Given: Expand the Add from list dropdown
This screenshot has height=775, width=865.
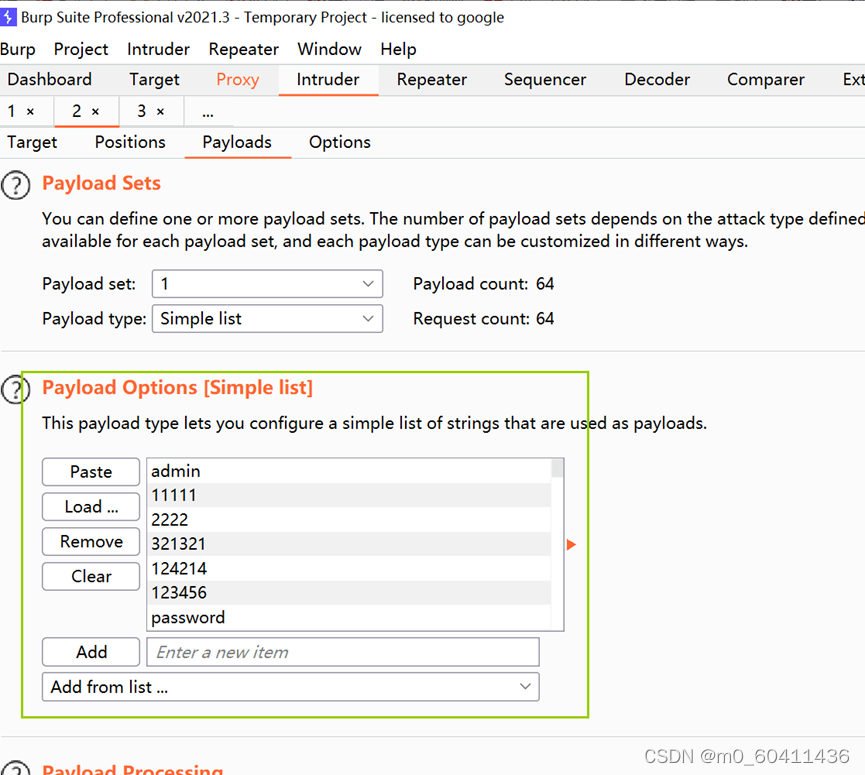Looking at the screenshot, I should 291,687.
